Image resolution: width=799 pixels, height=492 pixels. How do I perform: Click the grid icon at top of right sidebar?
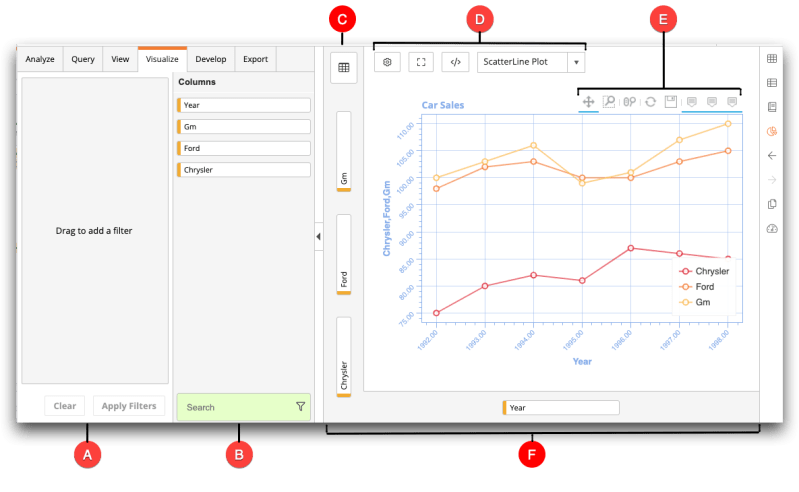click(771, 59)
